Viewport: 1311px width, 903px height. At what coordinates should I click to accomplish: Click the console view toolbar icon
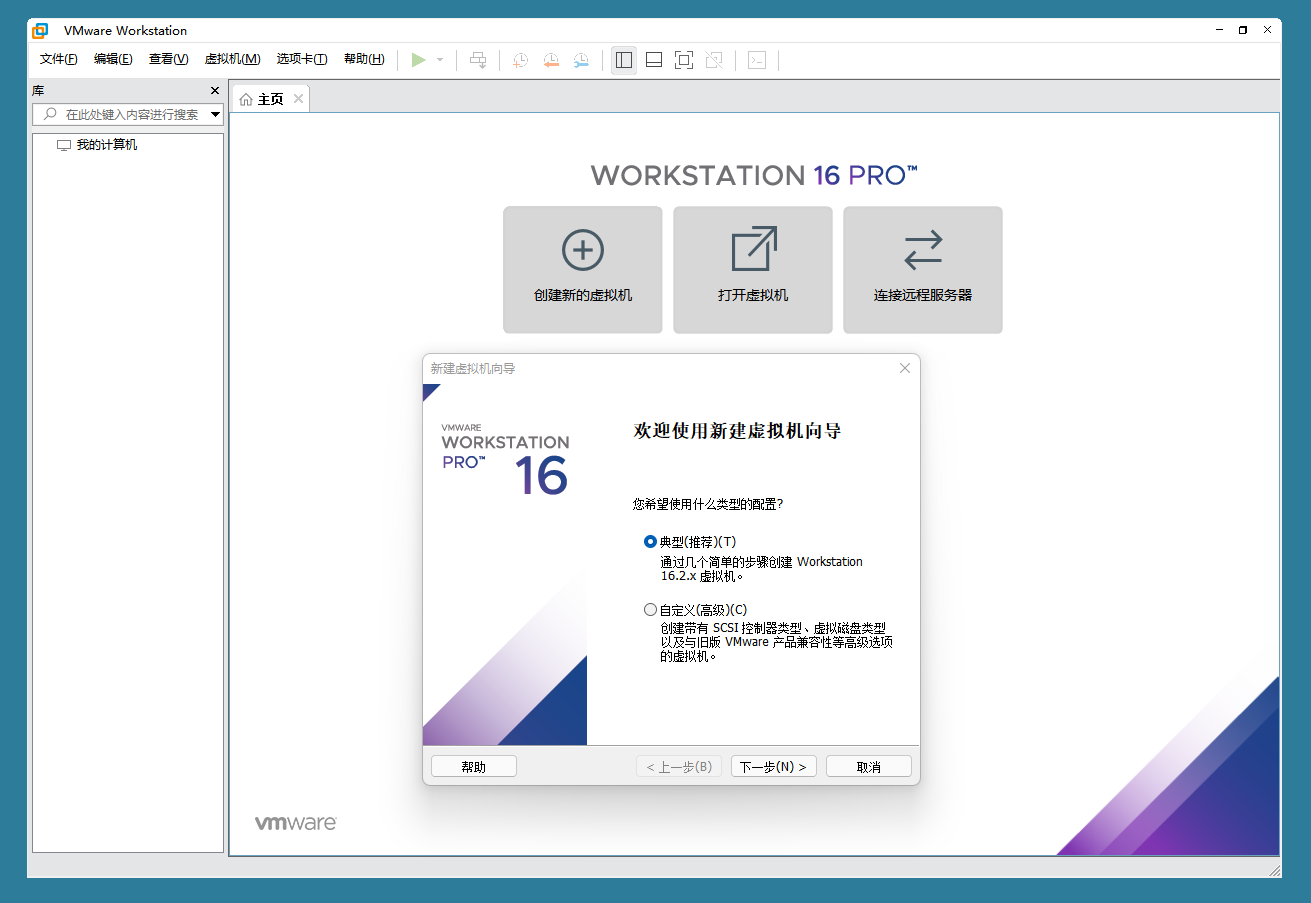tap(757, 60)
